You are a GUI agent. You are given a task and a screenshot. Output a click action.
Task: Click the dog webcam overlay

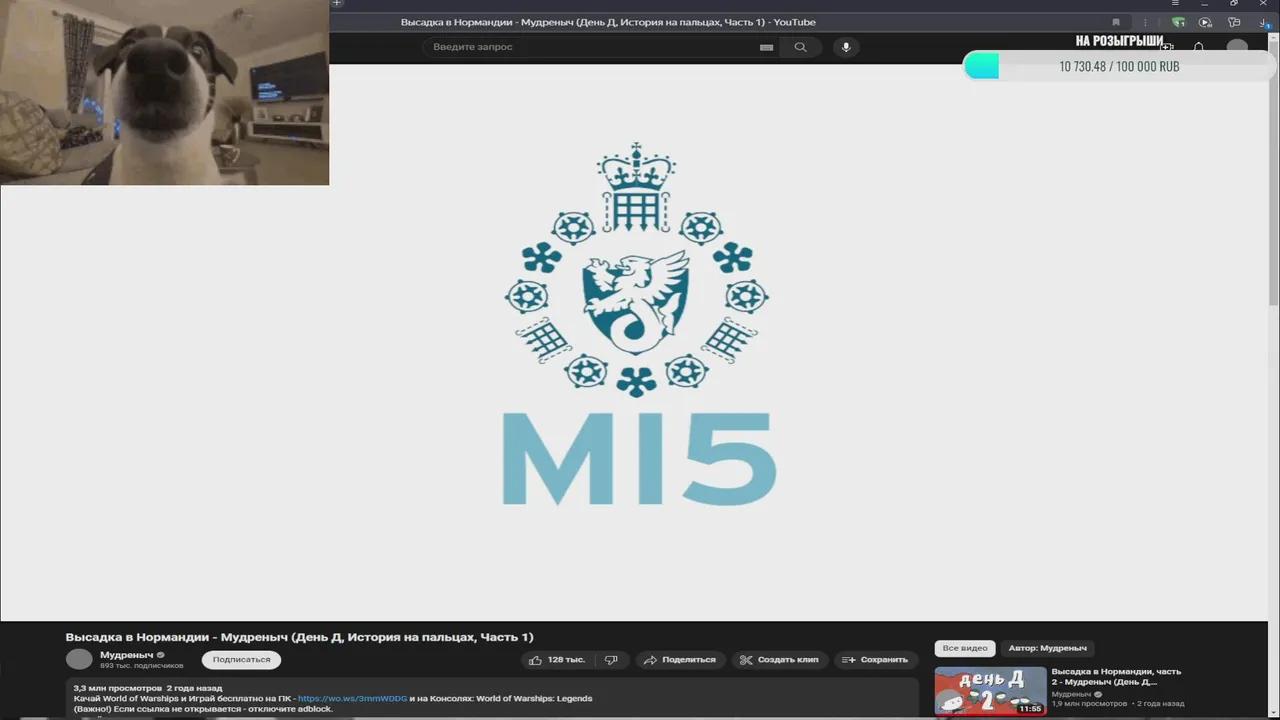tap(164, 92)
